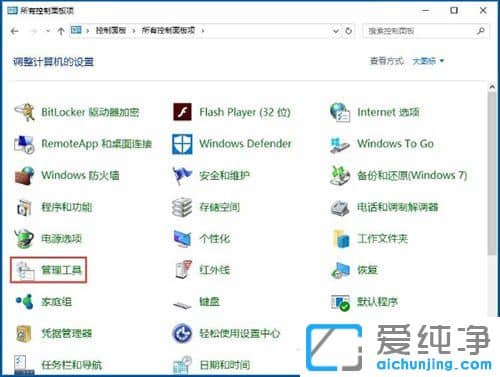
Task: Select 控制面板 breadcrumb in address bar
Action: (111, 30)
